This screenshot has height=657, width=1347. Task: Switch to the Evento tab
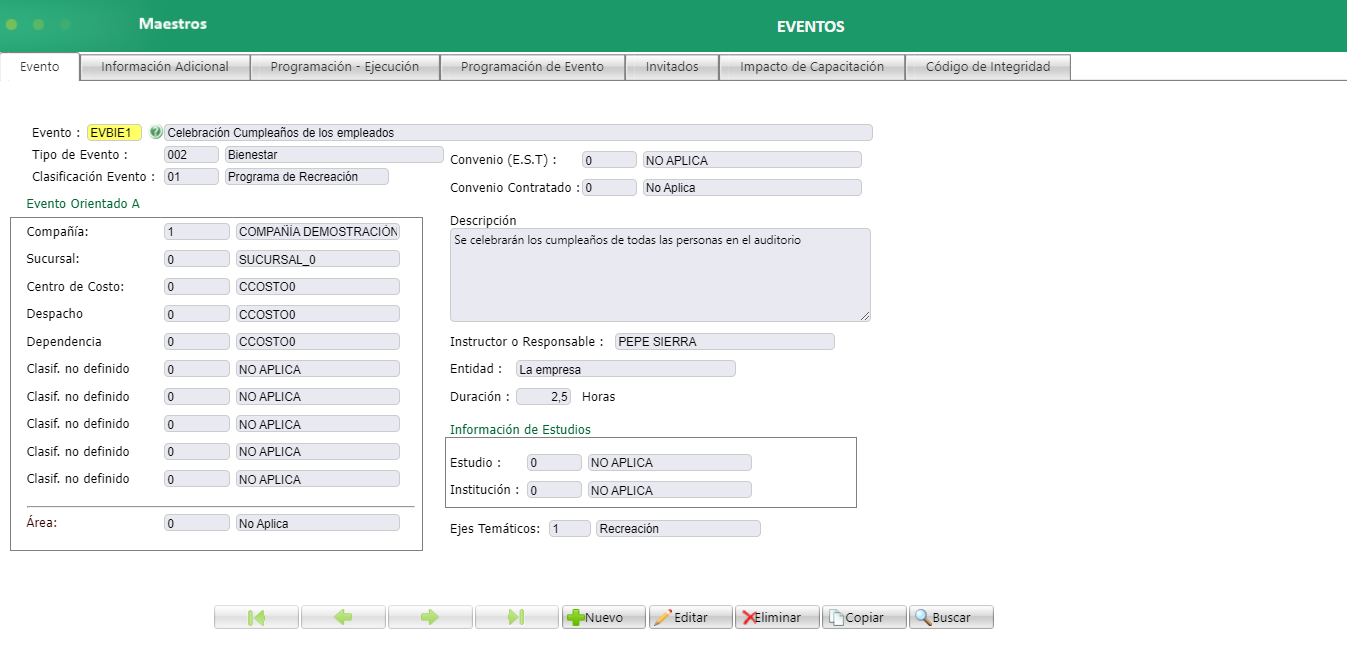click(x=40, y=67)
